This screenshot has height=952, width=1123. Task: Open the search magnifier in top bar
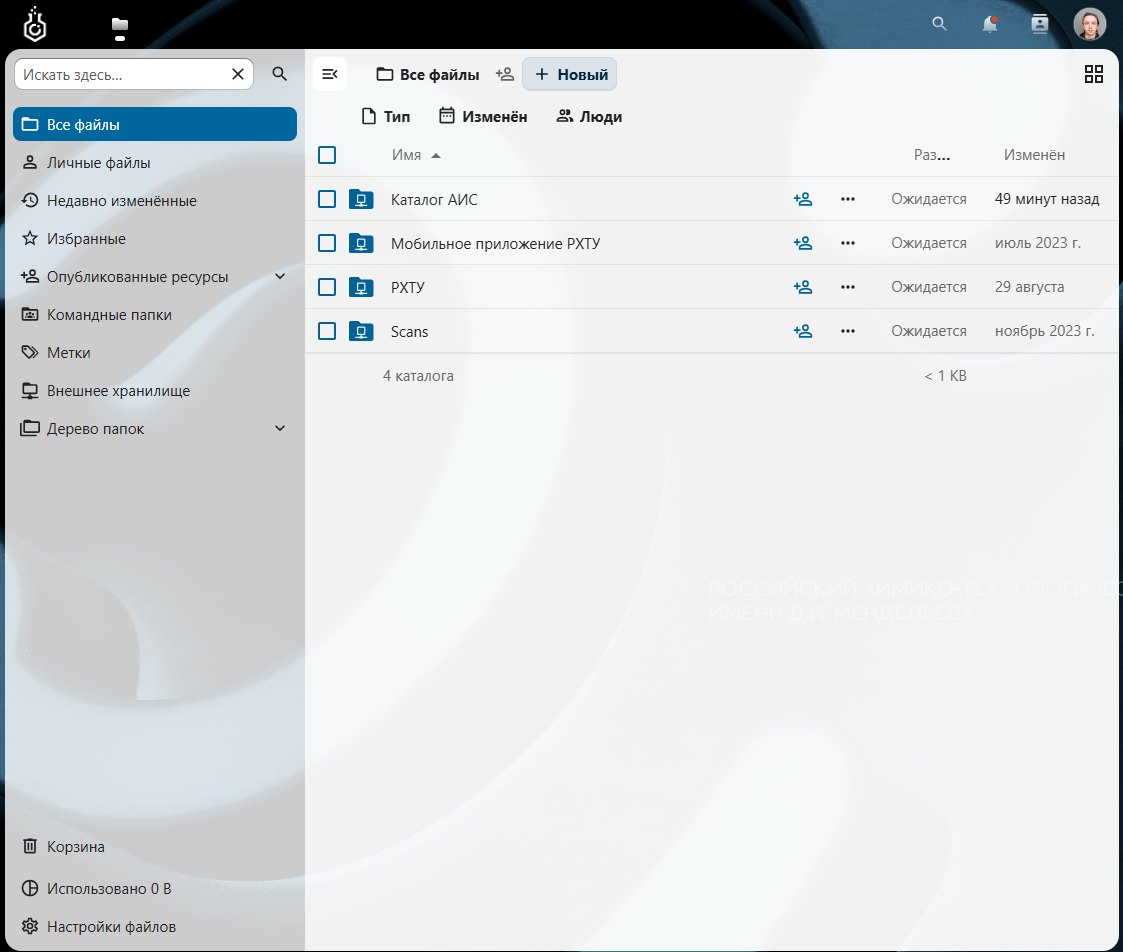point(939,24)
